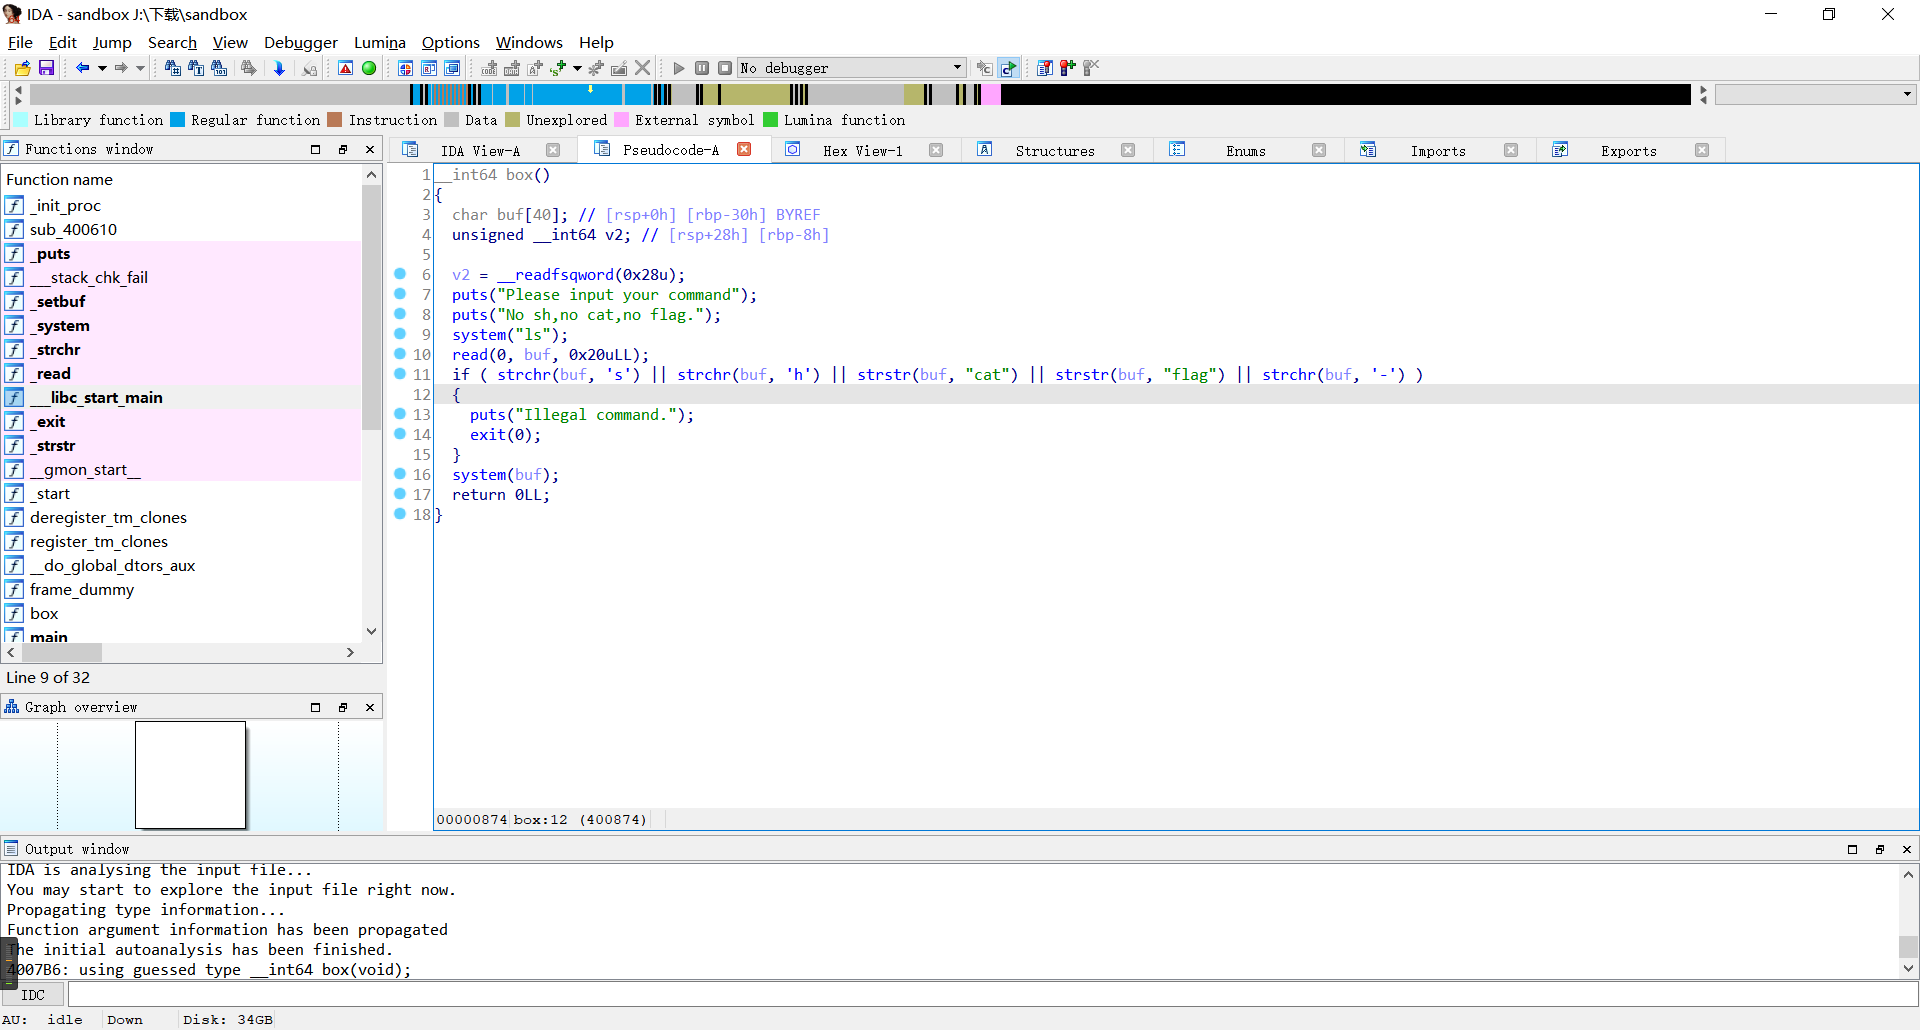The image size is (1920, 1030).
Task: Click the Jump back arrow icon
Action: (82, 68)
